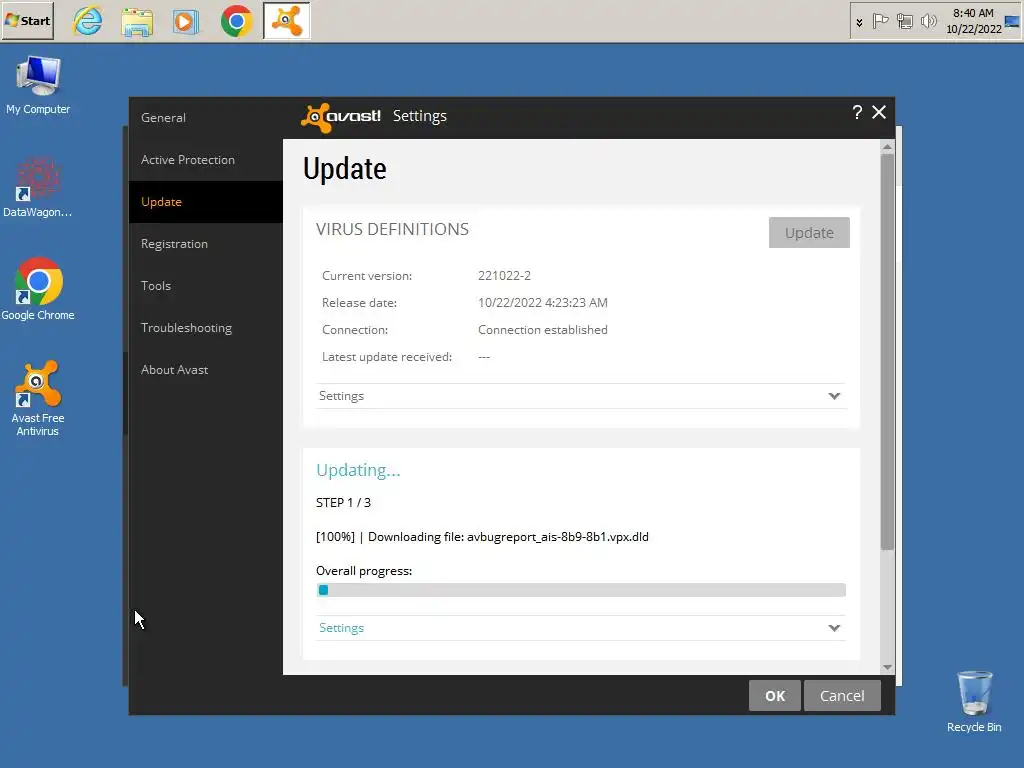Click the Connection established status text
The height and width of the screenshot is (768, 1024).
coord(543,330)
